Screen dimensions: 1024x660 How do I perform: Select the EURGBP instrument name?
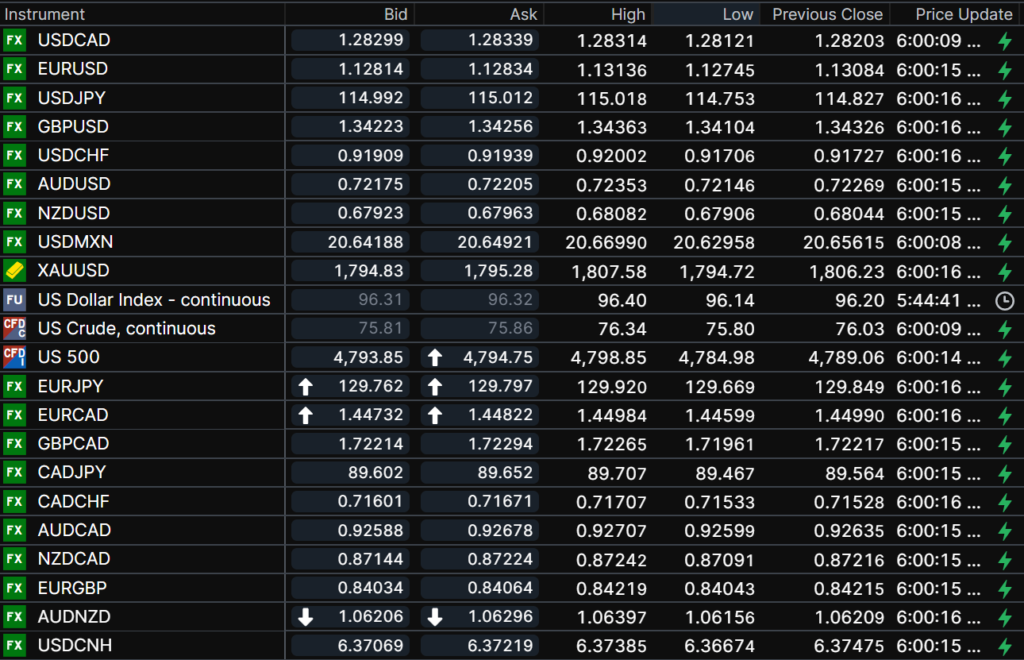pyautogui.click(x=73, y=588)
